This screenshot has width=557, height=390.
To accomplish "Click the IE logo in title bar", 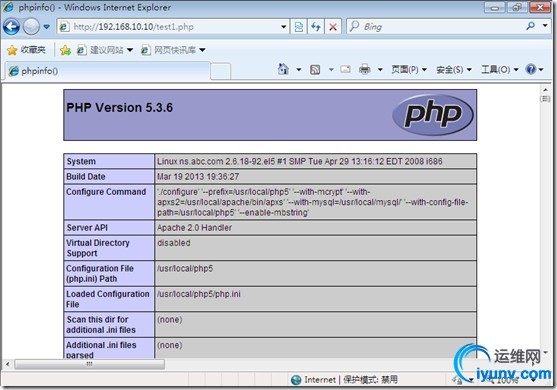I will click(x=8, y=7).
